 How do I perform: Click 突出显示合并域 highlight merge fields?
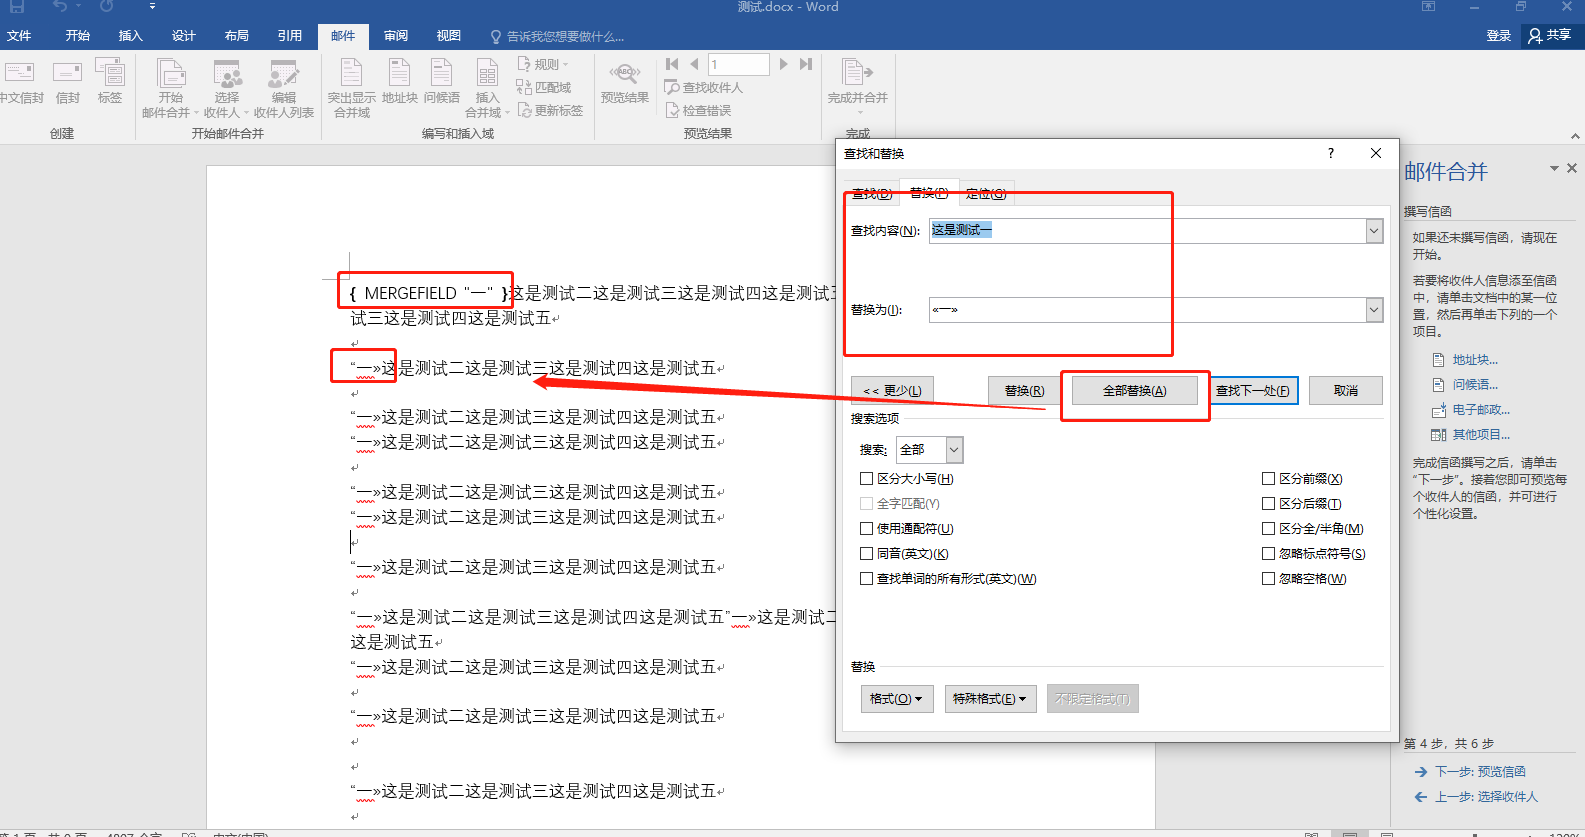coord(352,88)
